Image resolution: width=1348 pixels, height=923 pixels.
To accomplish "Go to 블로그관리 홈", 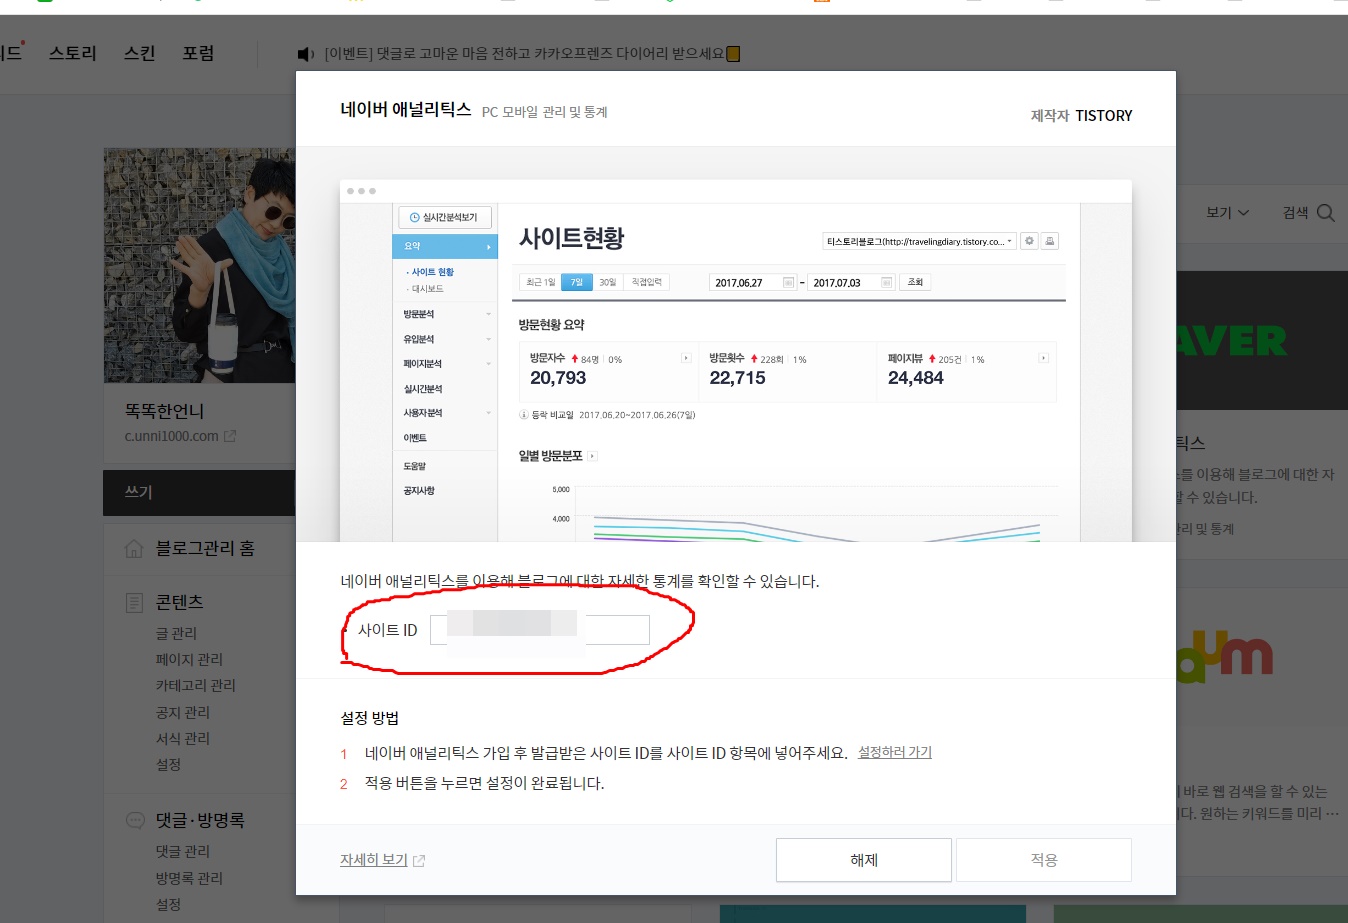I will point(205,548).
